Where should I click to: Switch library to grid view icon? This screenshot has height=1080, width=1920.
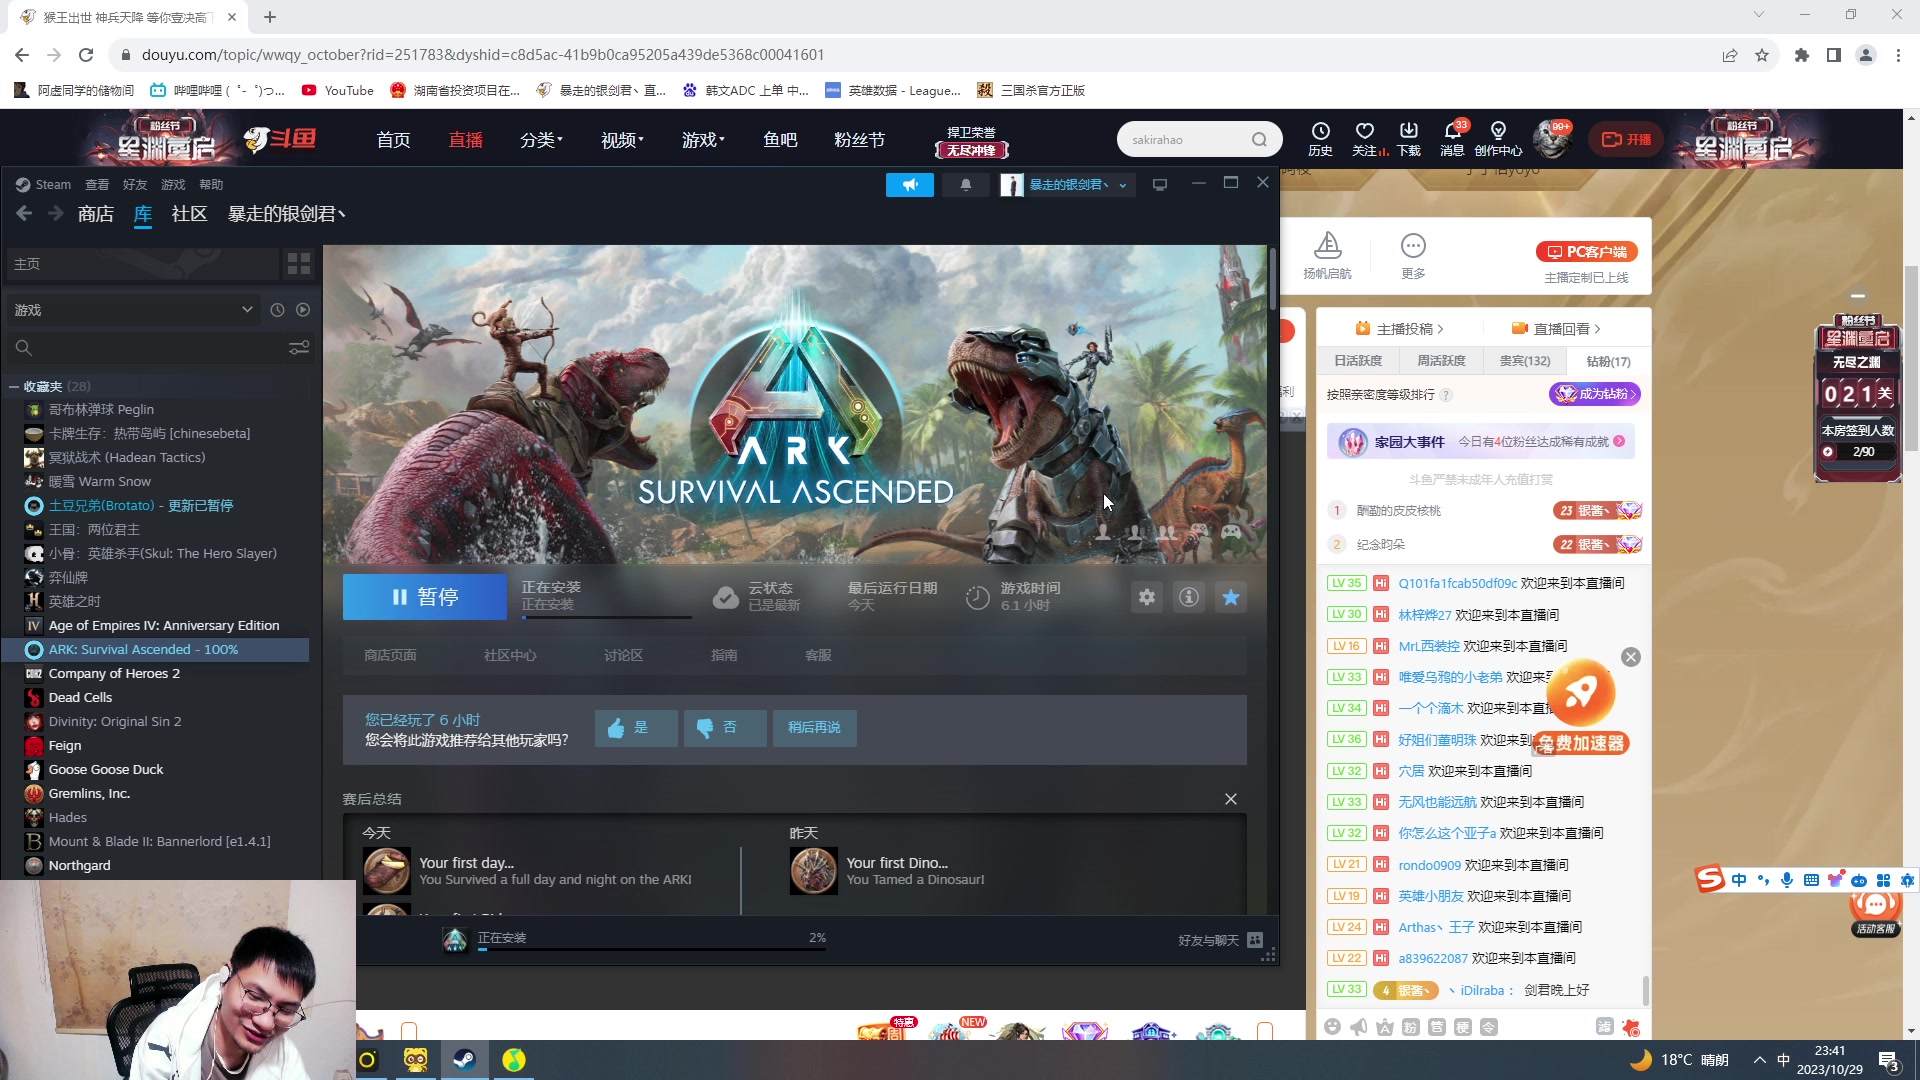click(x=299, y=264)
